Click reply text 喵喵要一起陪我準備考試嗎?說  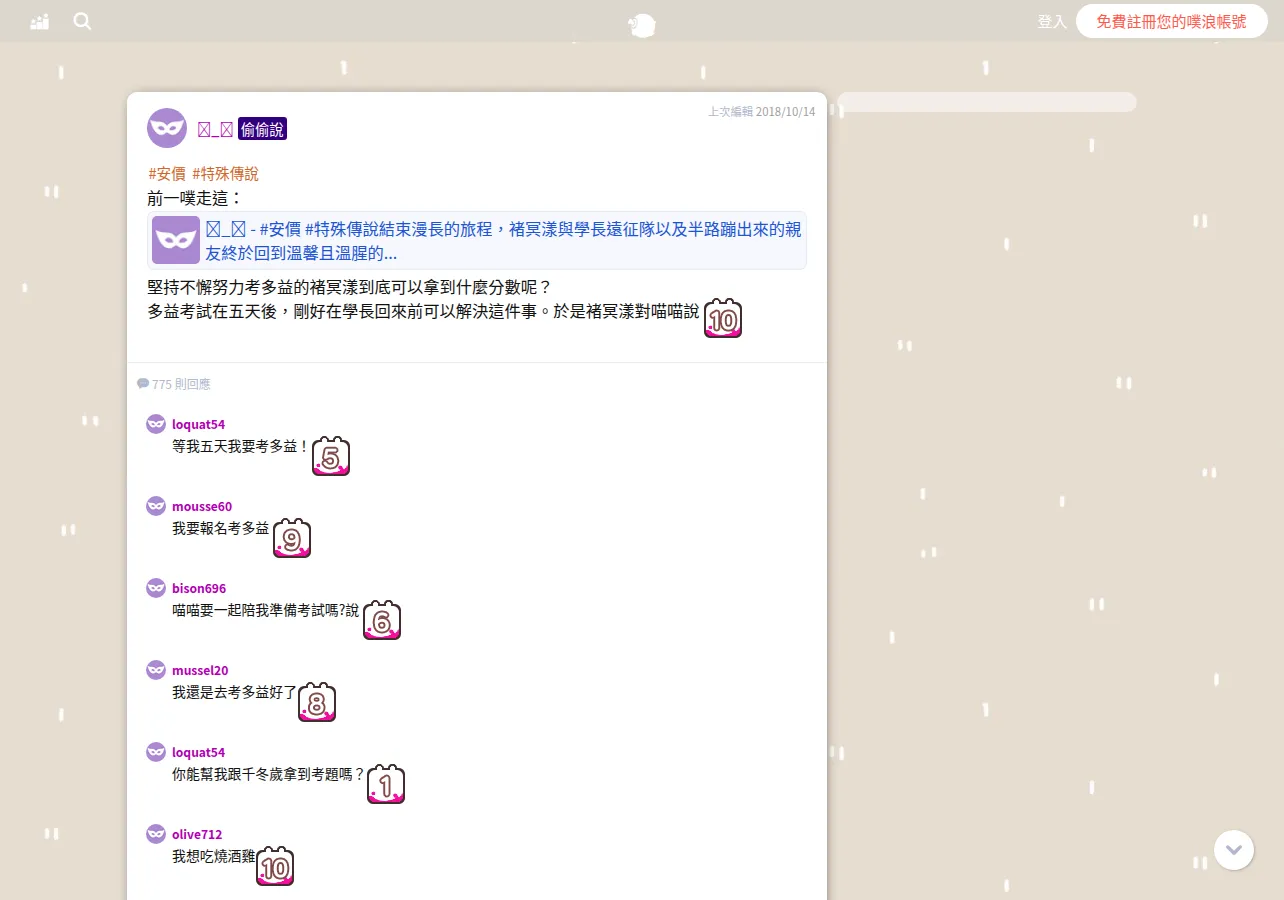pyautogui.click(x=265, y=610)
